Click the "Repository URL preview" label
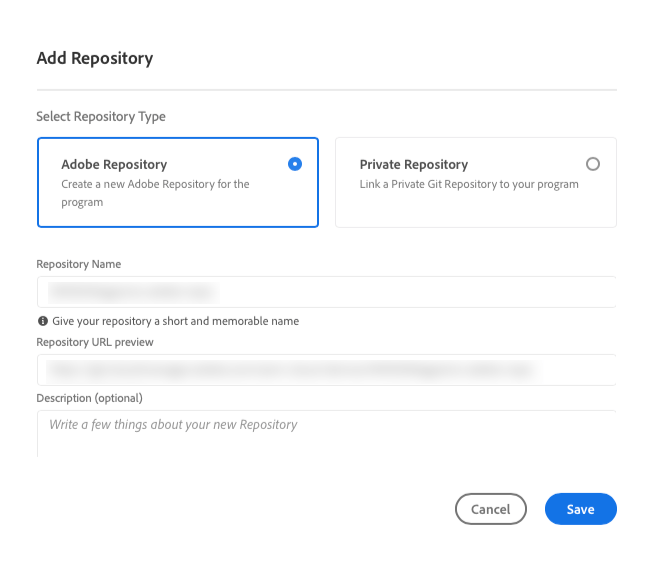 click(x=95, y=342)
